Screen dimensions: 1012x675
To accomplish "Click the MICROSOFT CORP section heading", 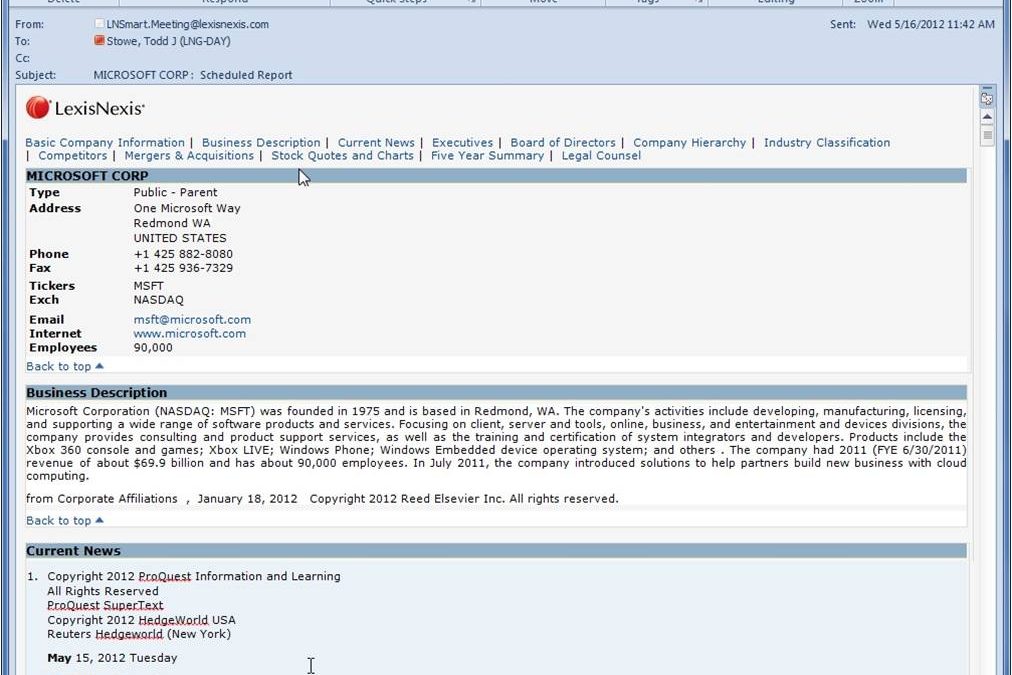I will pos(87,176).
